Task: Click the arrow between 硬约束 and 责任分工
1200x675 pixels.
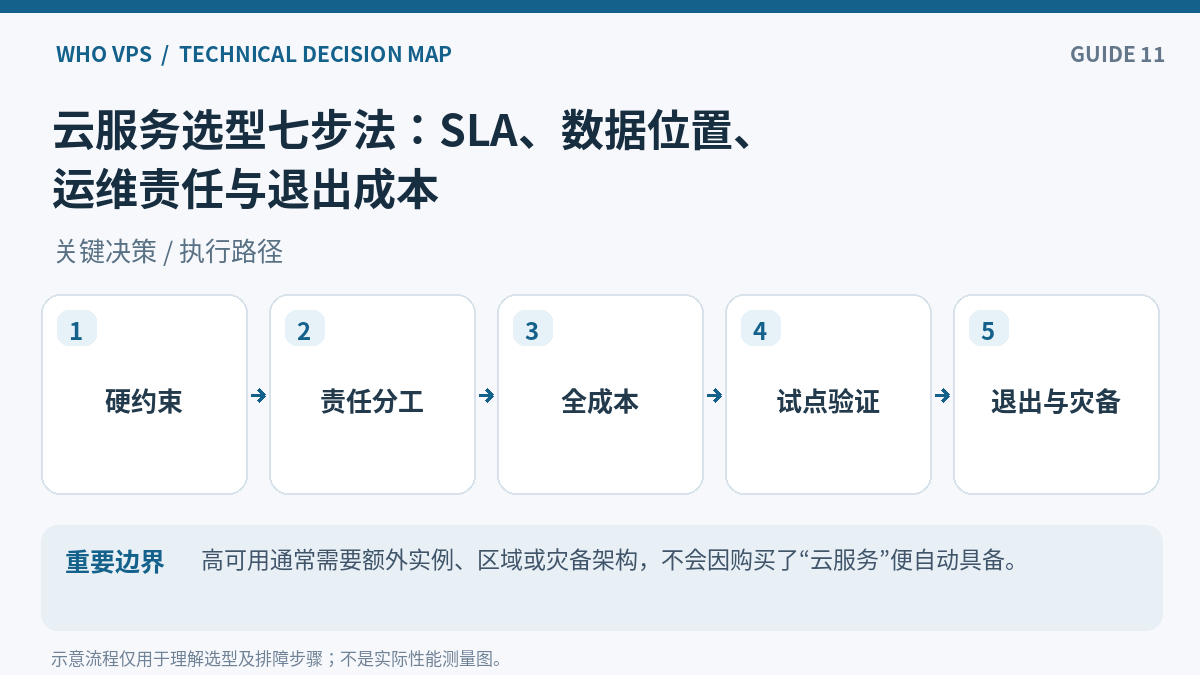Action: pos(259,395)
